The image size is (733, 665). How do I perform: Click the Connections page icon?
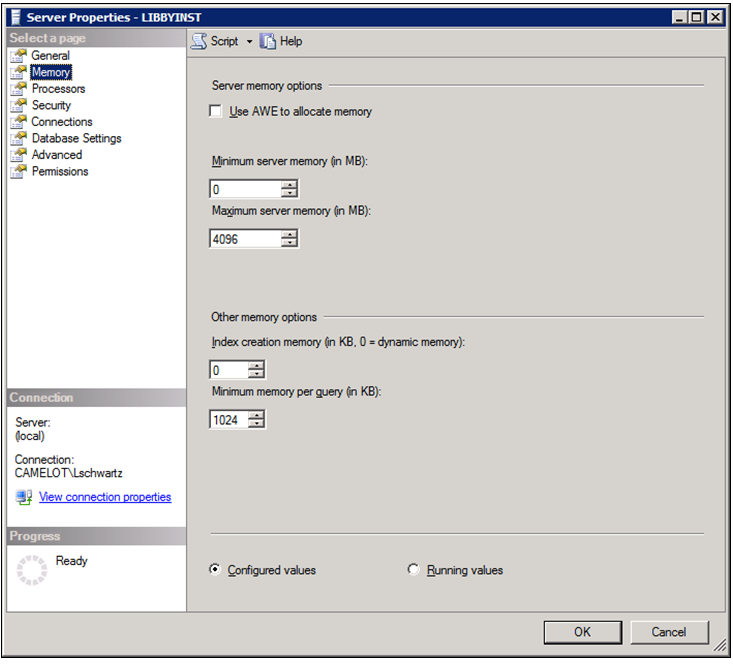click(x=19, y=122)
